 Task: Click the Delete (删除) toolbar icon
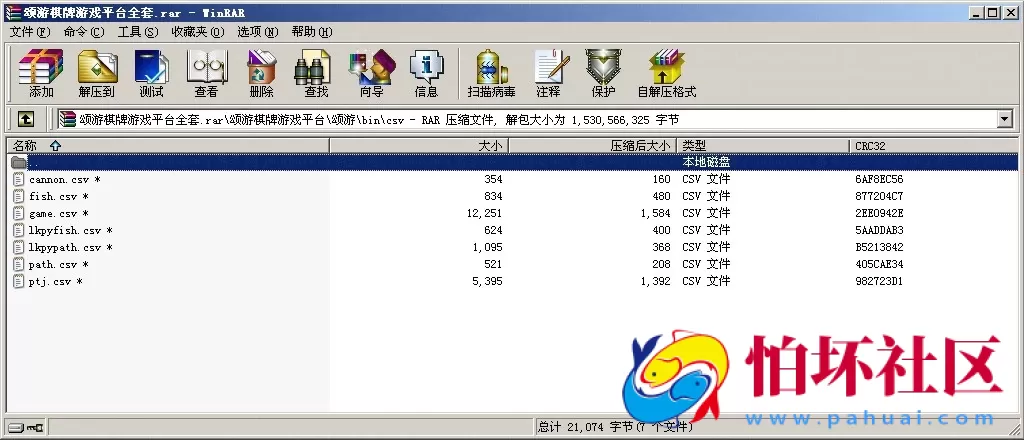(261, 72)
